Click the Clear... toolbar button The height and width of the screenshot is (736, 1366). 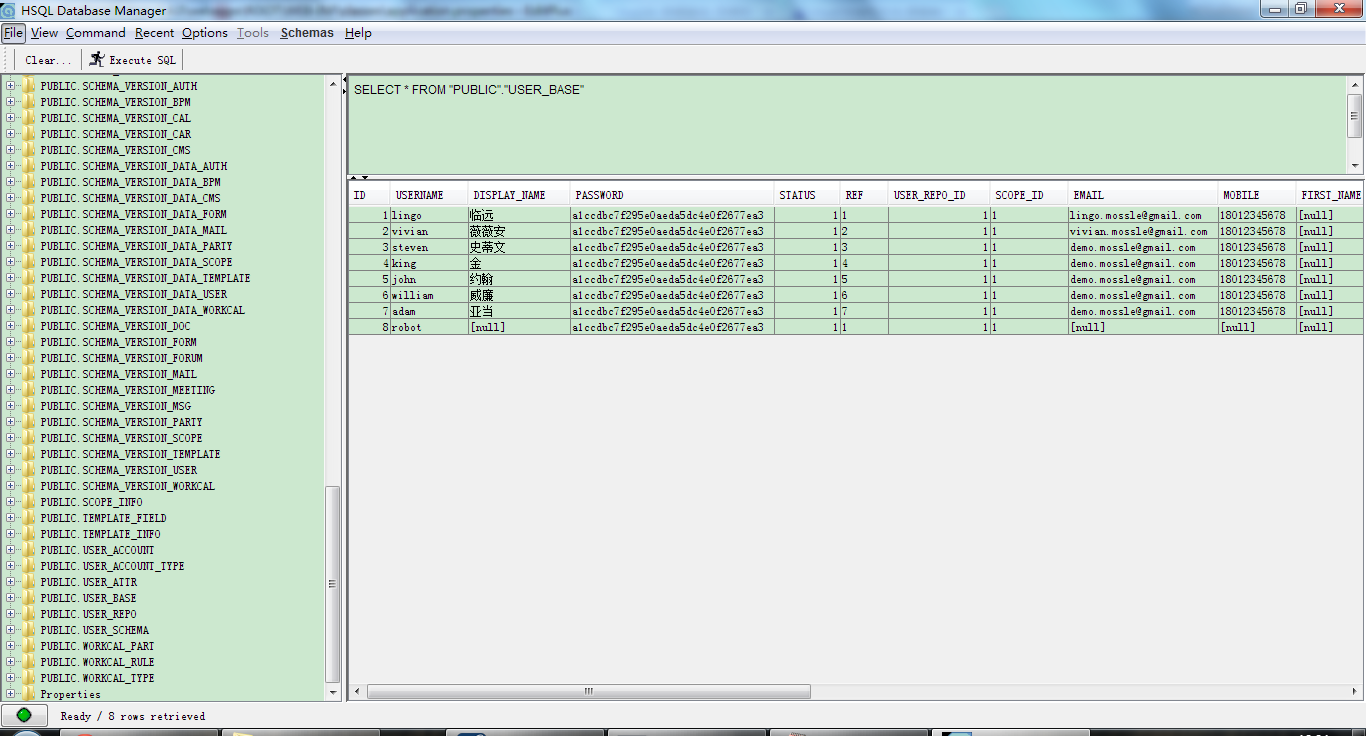point(48,60)
